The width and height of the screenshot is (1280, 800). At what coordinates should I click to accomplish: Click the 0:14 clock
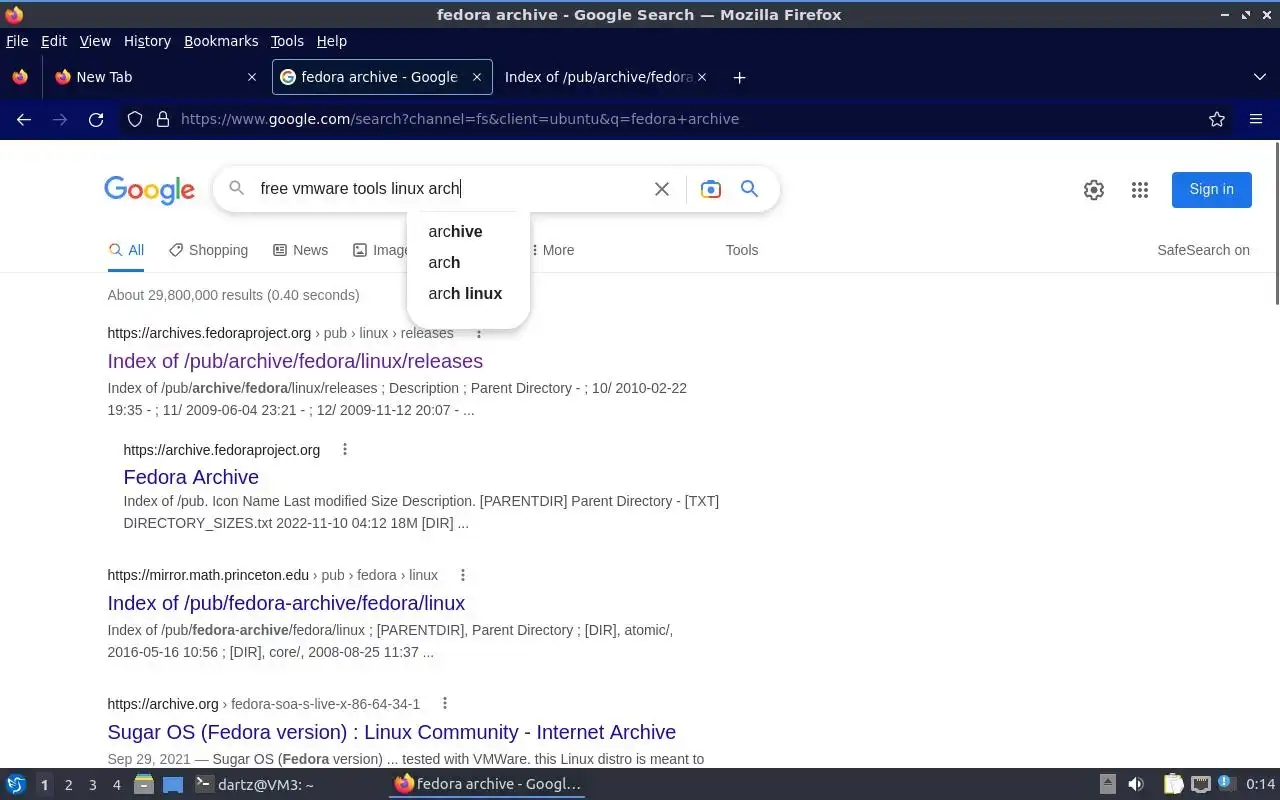(x=1261, y=785)
